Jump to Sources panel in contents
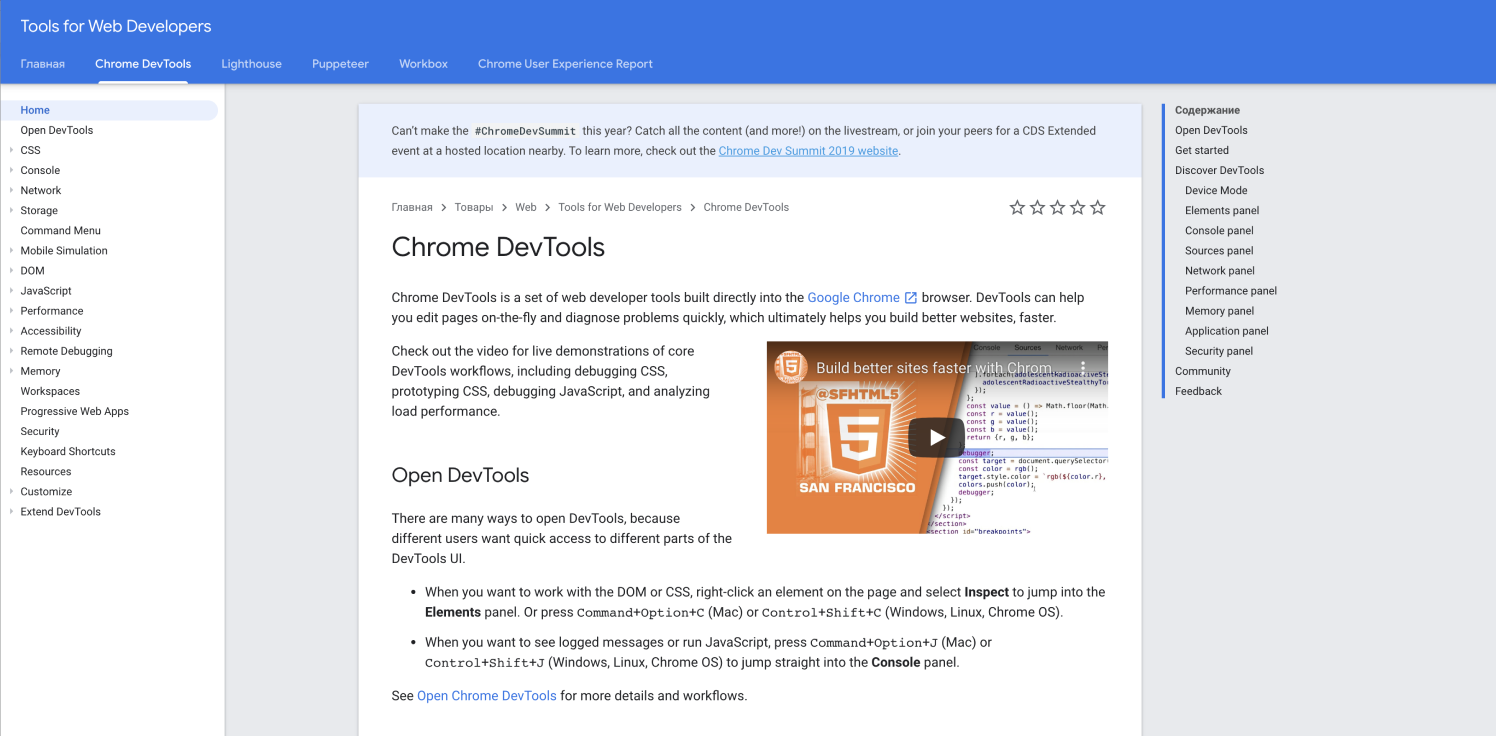The image size is (1496, 736). click(x=1219, y=250)
